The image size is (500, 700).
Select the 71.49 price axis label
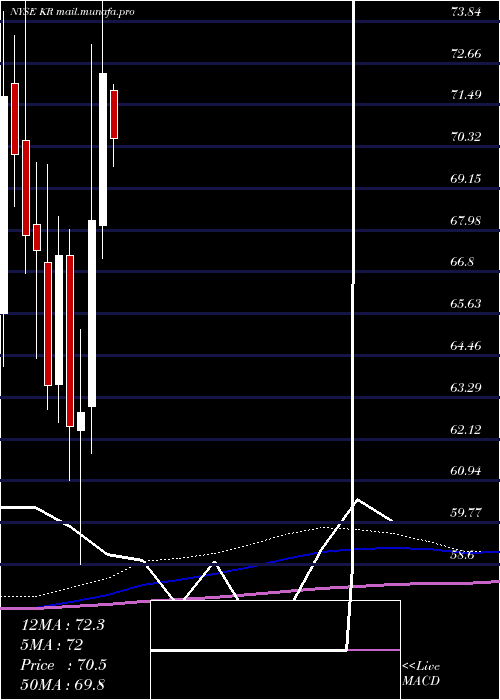466,95
